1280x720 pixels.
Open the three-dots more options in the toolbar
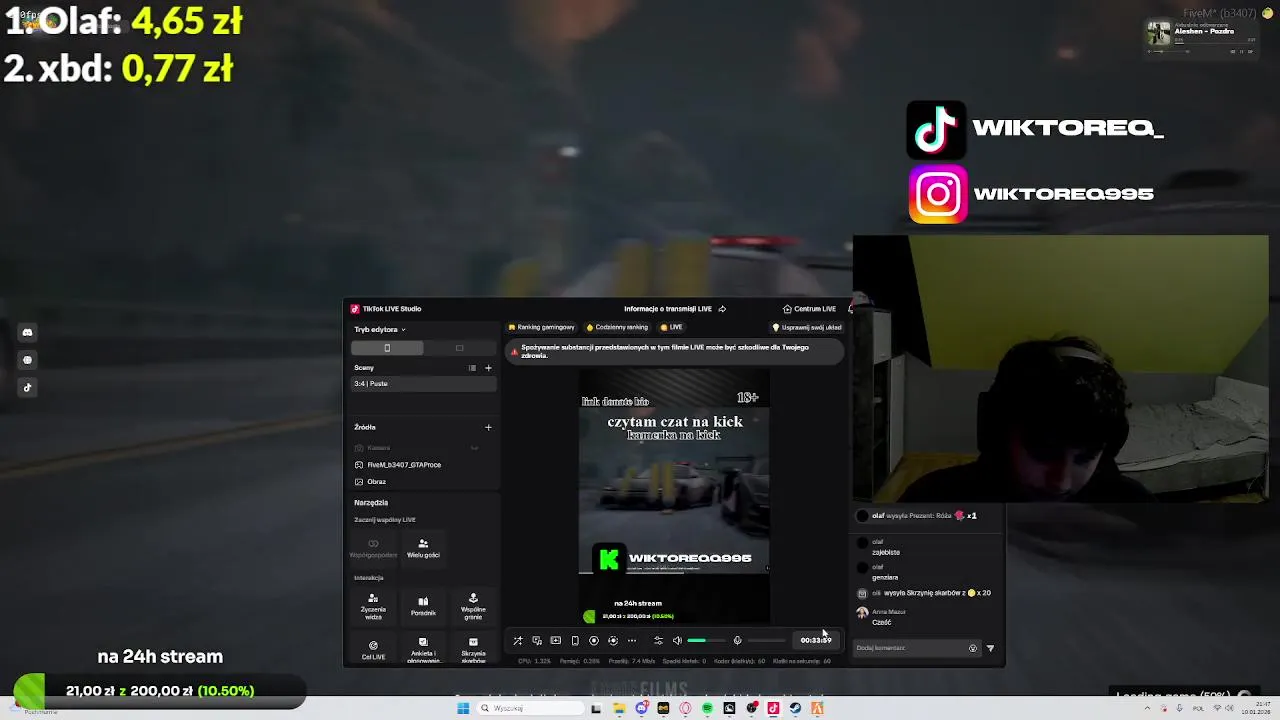pyautogui.click(x=632, y=641)
